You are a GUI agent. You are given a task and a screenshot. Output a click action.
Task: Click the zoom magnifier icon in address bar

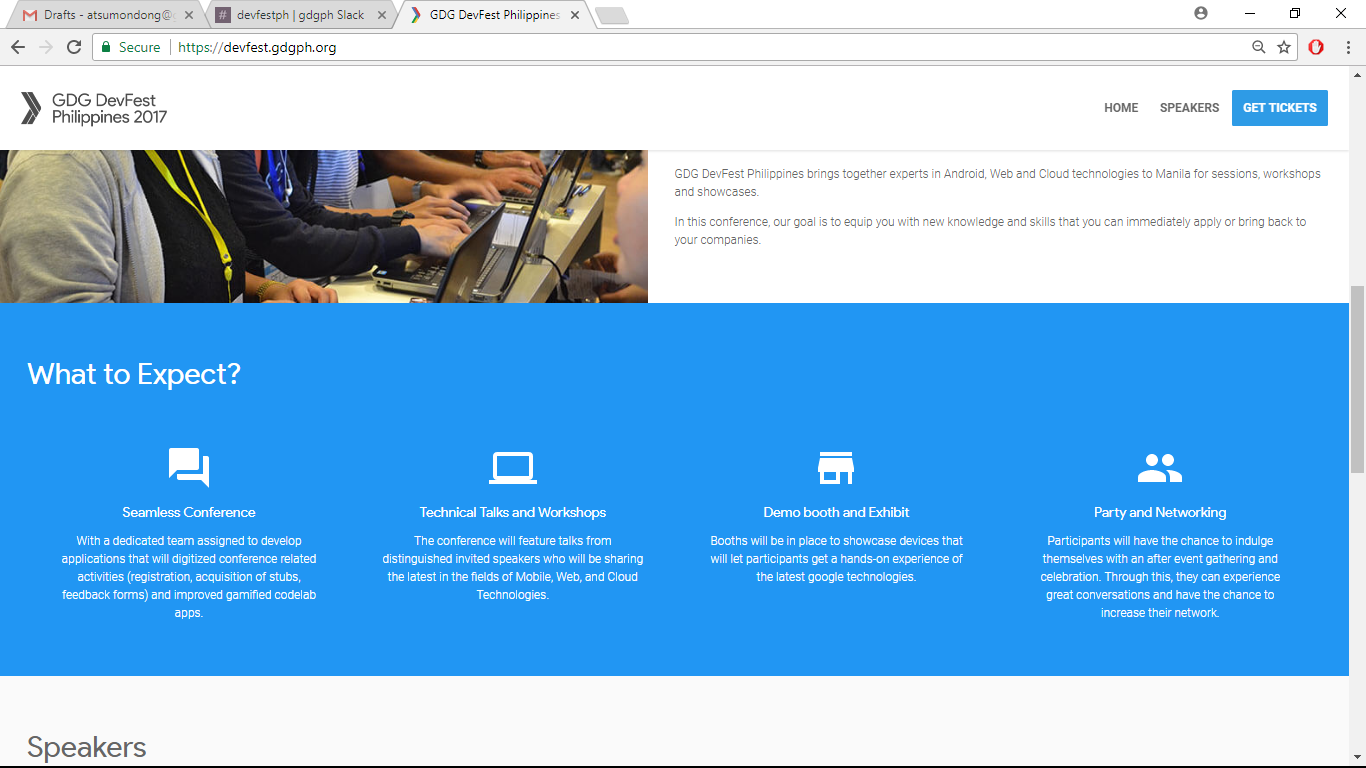click(1259, 47)
